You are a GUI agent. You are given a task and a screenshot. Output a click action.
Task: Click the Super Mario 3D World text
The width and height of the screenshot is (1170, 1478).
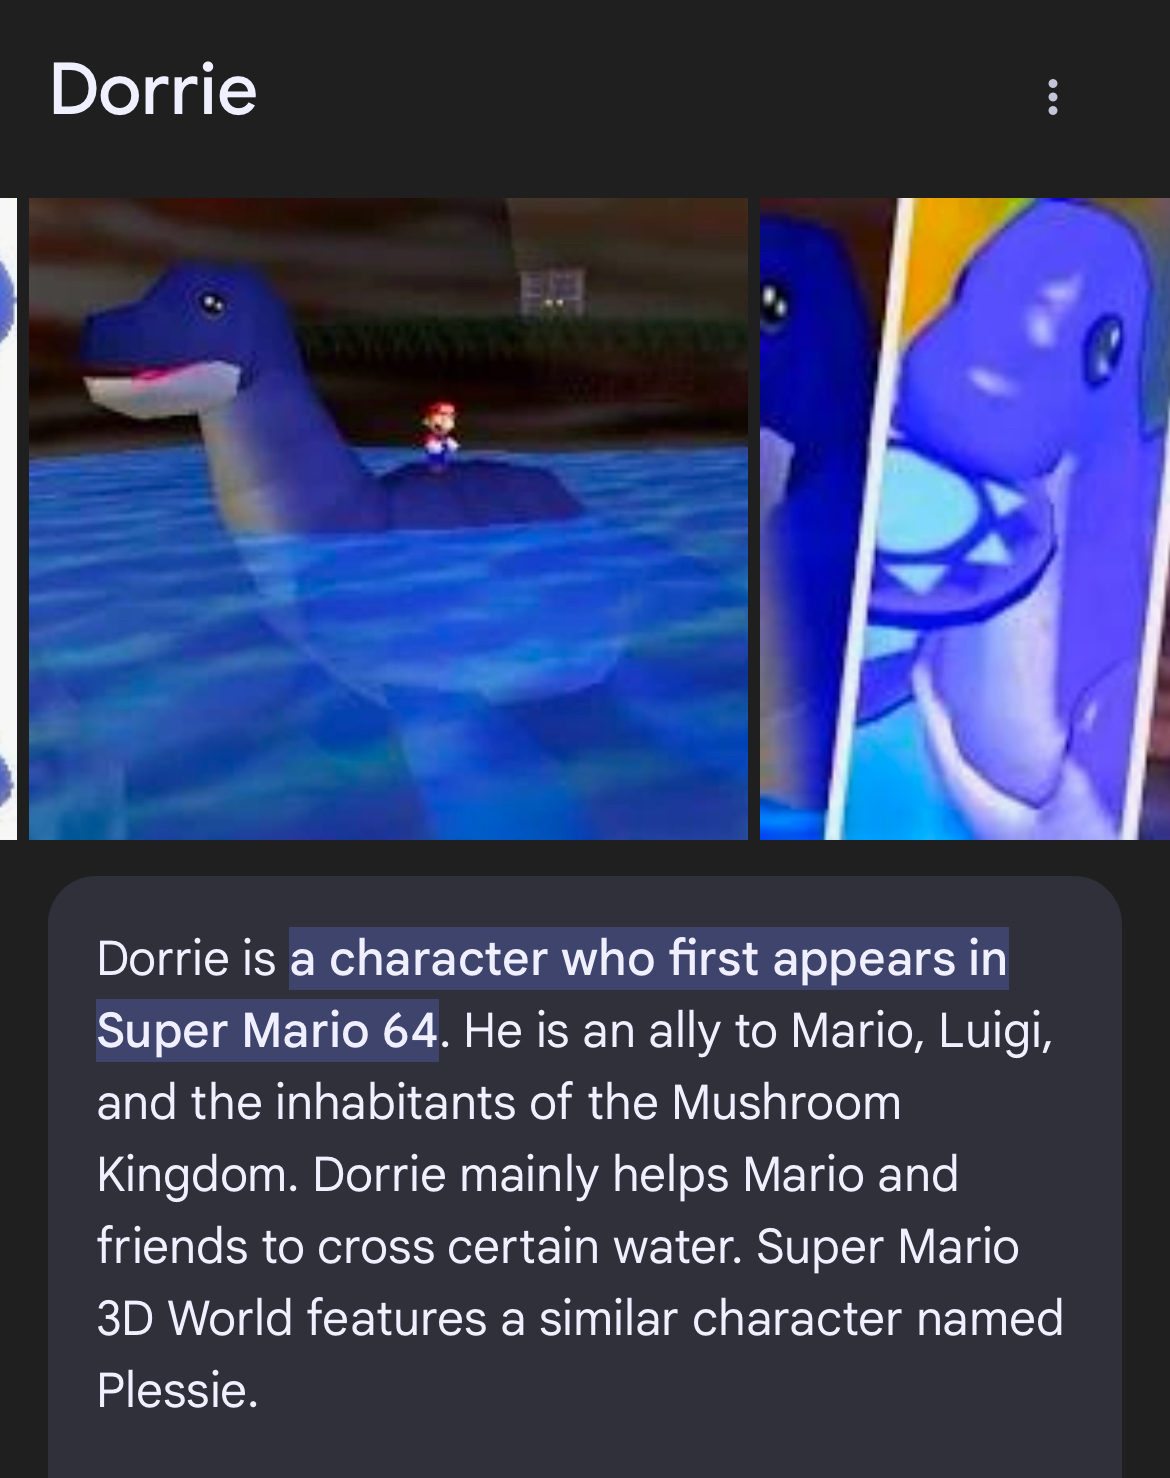click(x=558, y=1282)
